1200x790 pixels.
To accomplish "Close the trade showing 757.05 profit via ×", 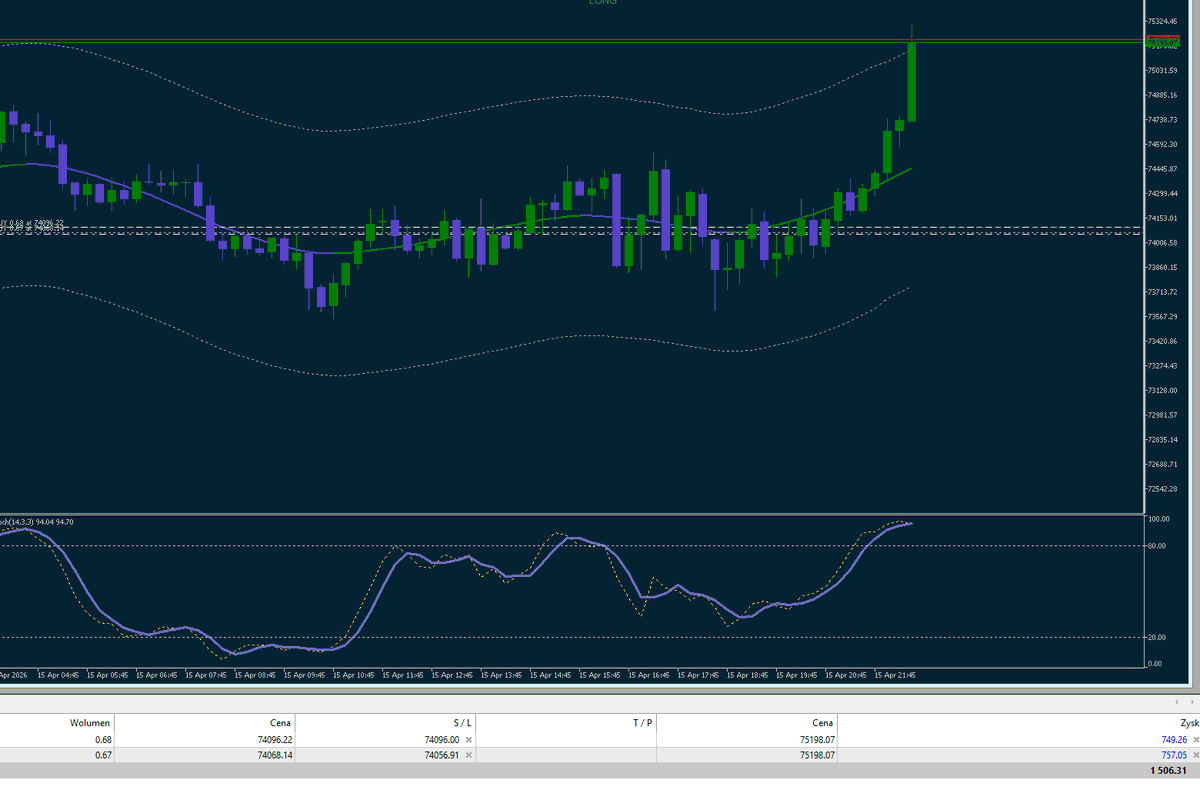I will 1196,755.
